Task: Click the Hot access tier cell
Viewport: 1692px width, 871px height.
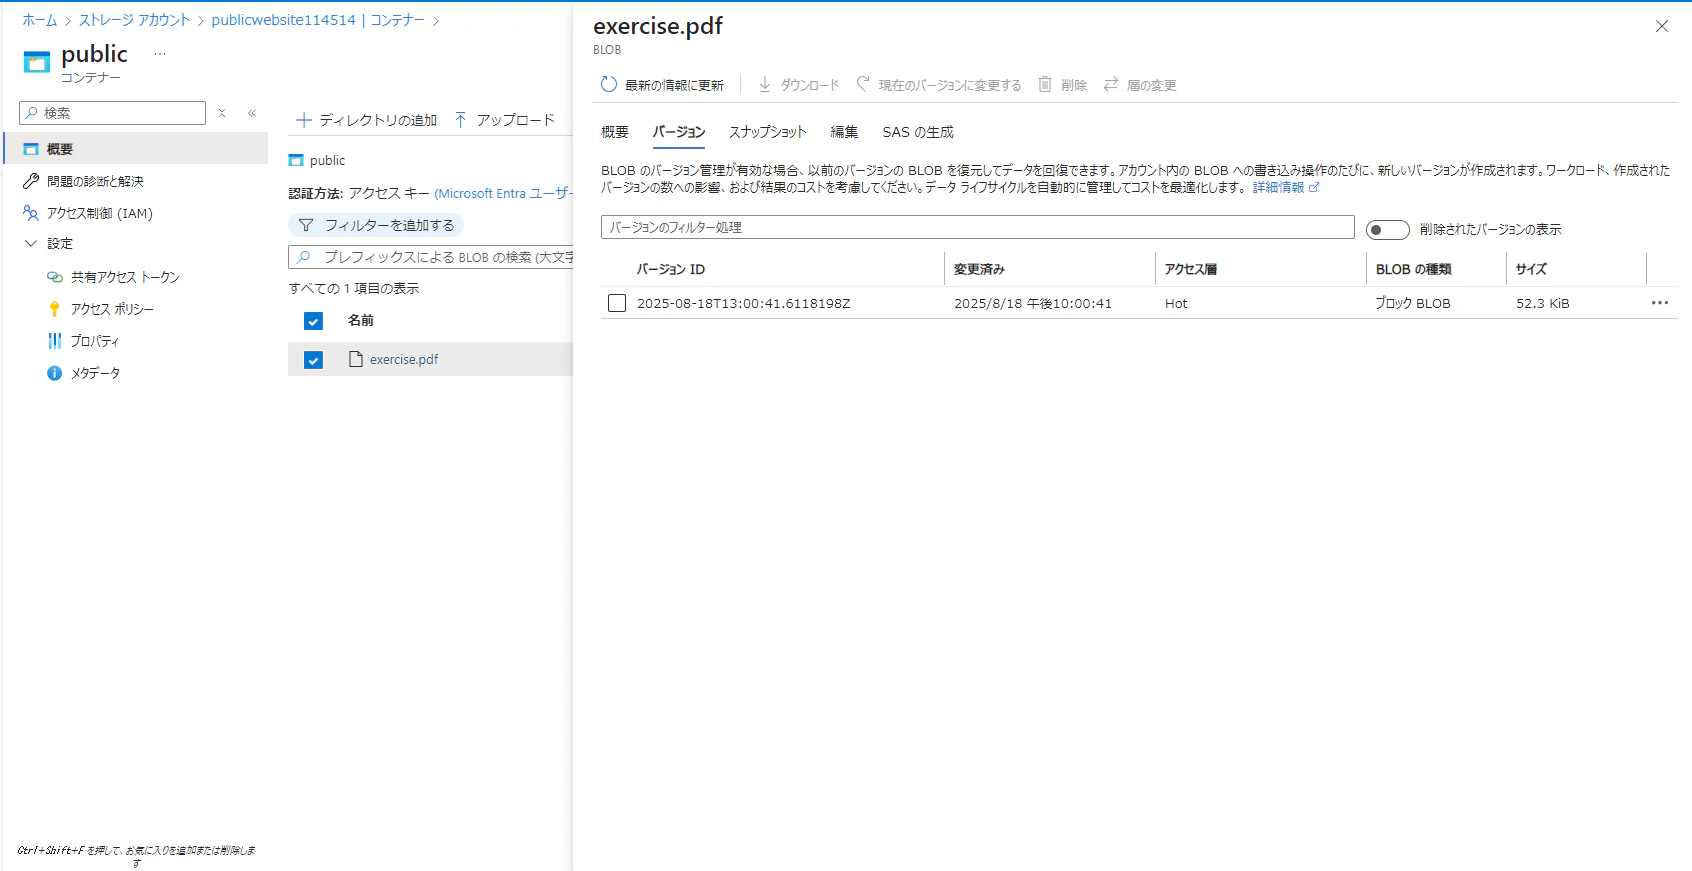Action: click(1176, 303)
